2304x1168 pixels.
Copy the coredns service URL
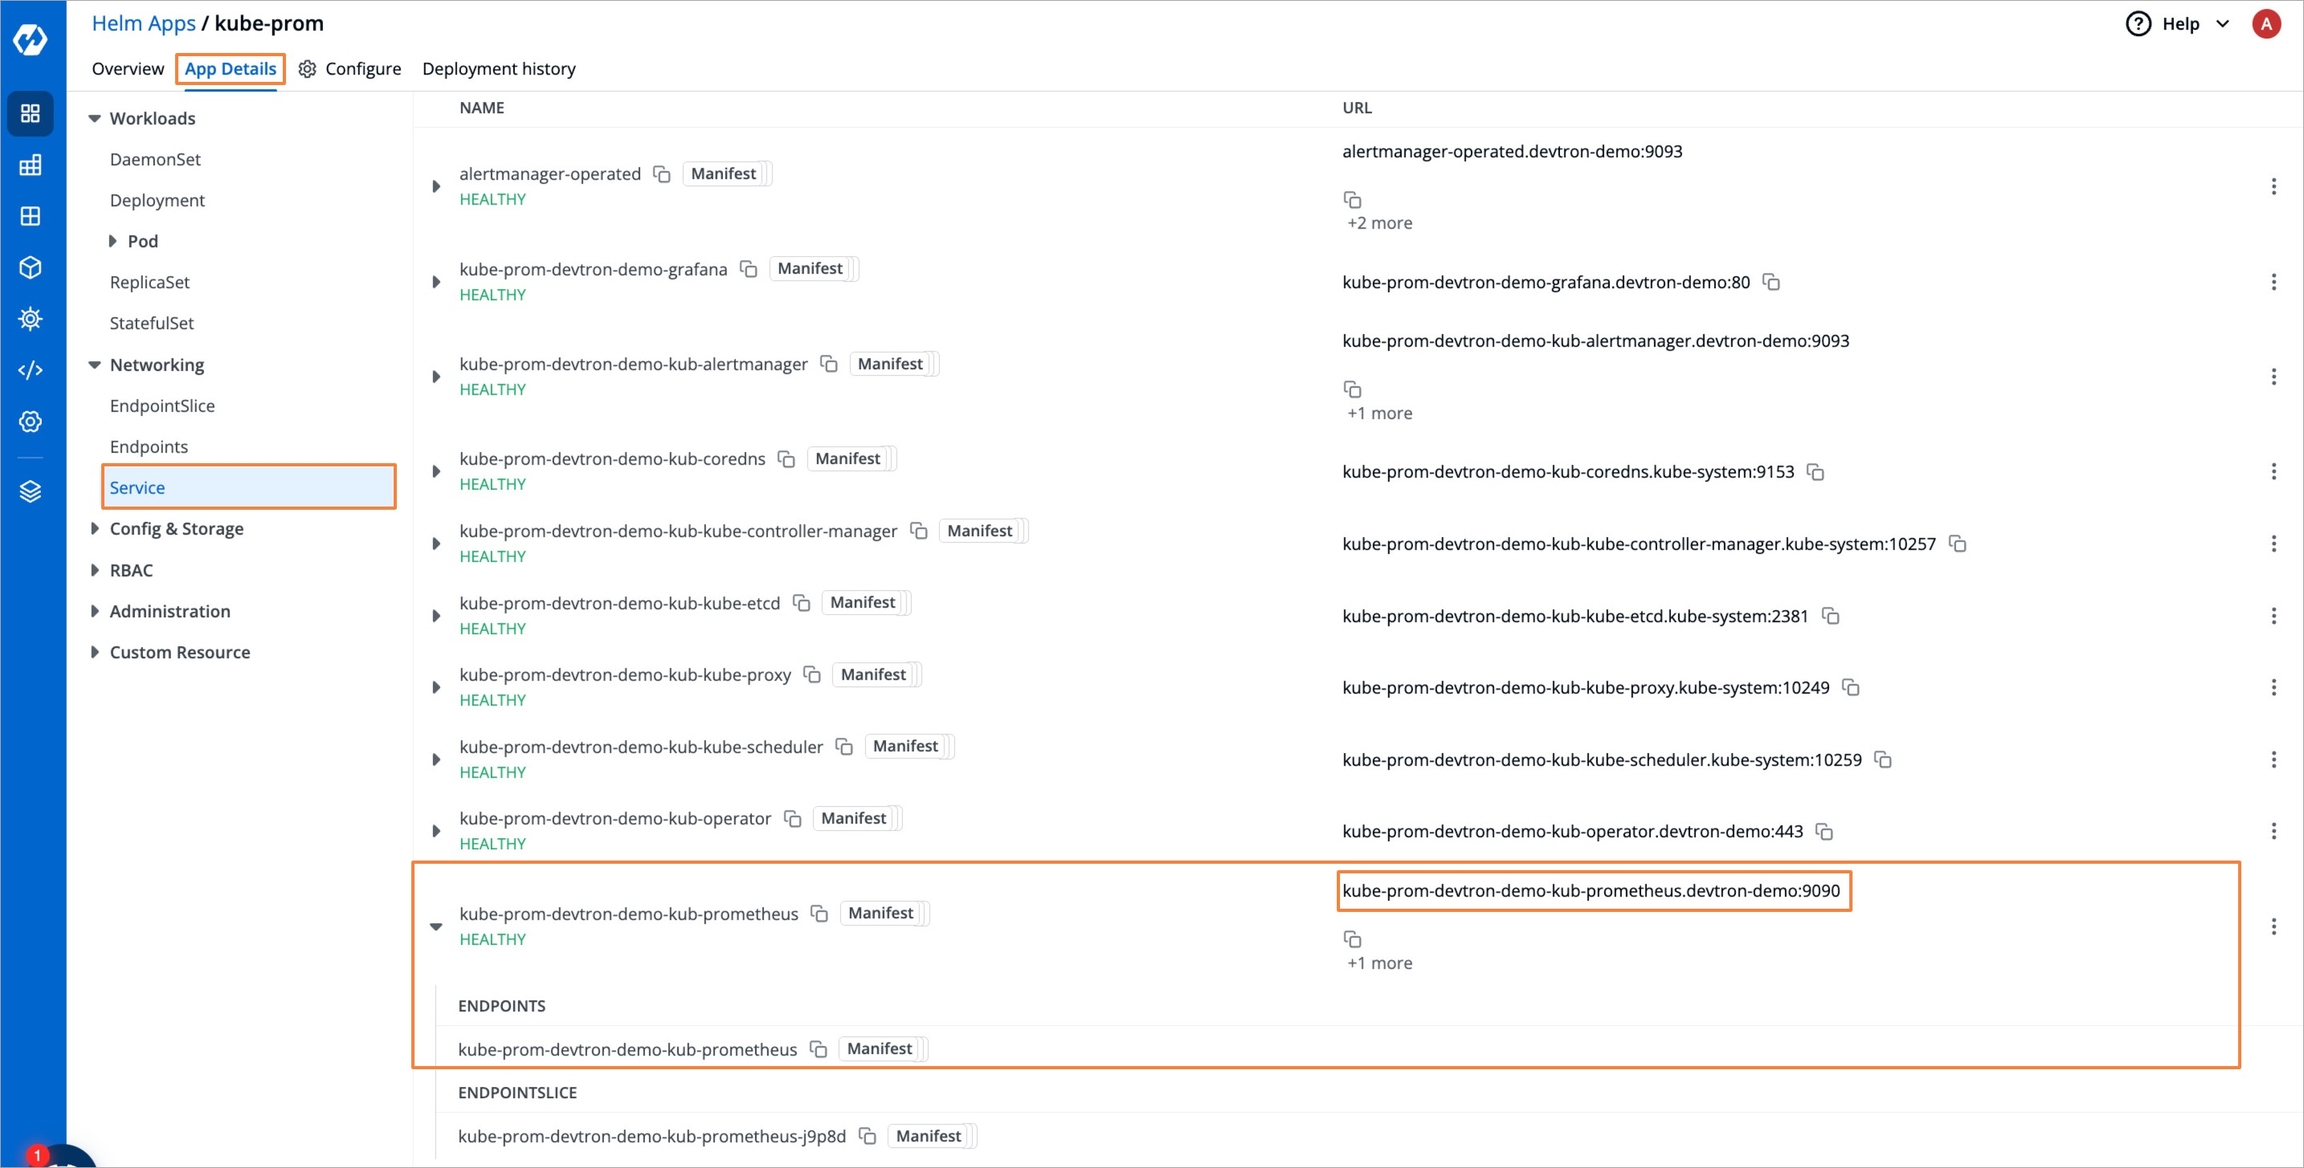tap(1815, 472)
